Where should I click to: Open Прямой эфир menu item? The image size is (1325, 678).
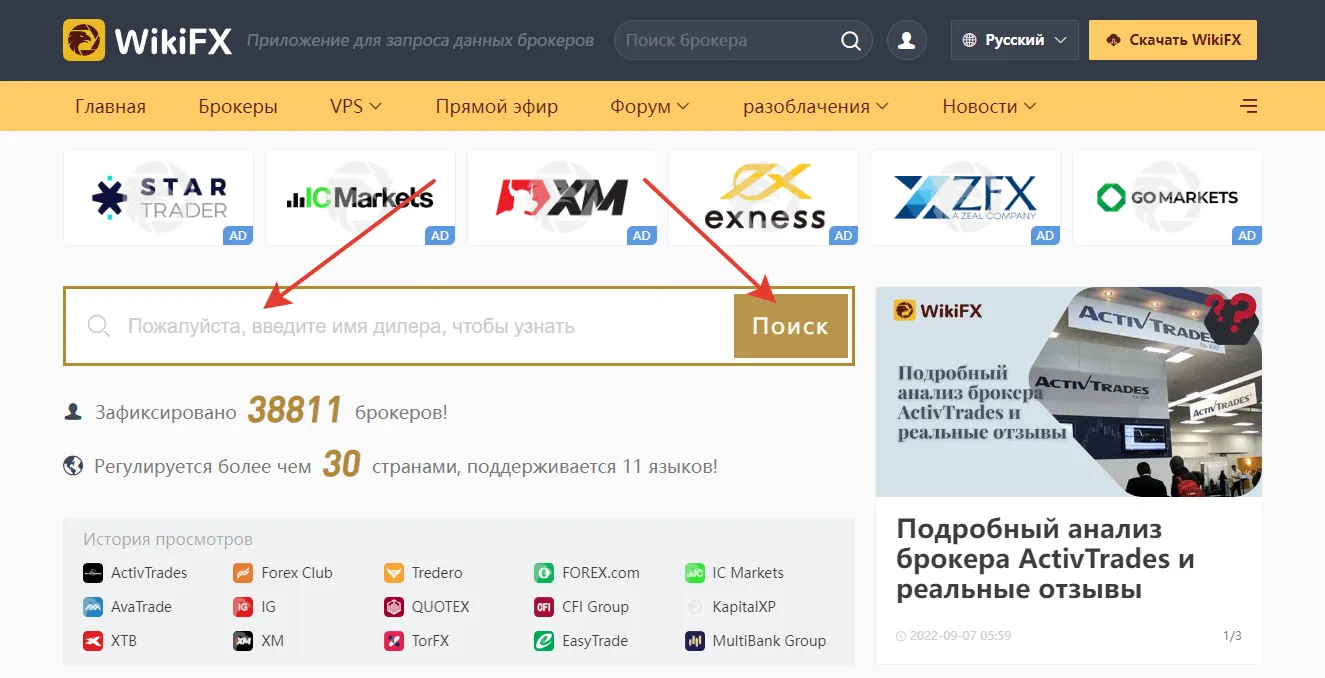tap(496, 106)
